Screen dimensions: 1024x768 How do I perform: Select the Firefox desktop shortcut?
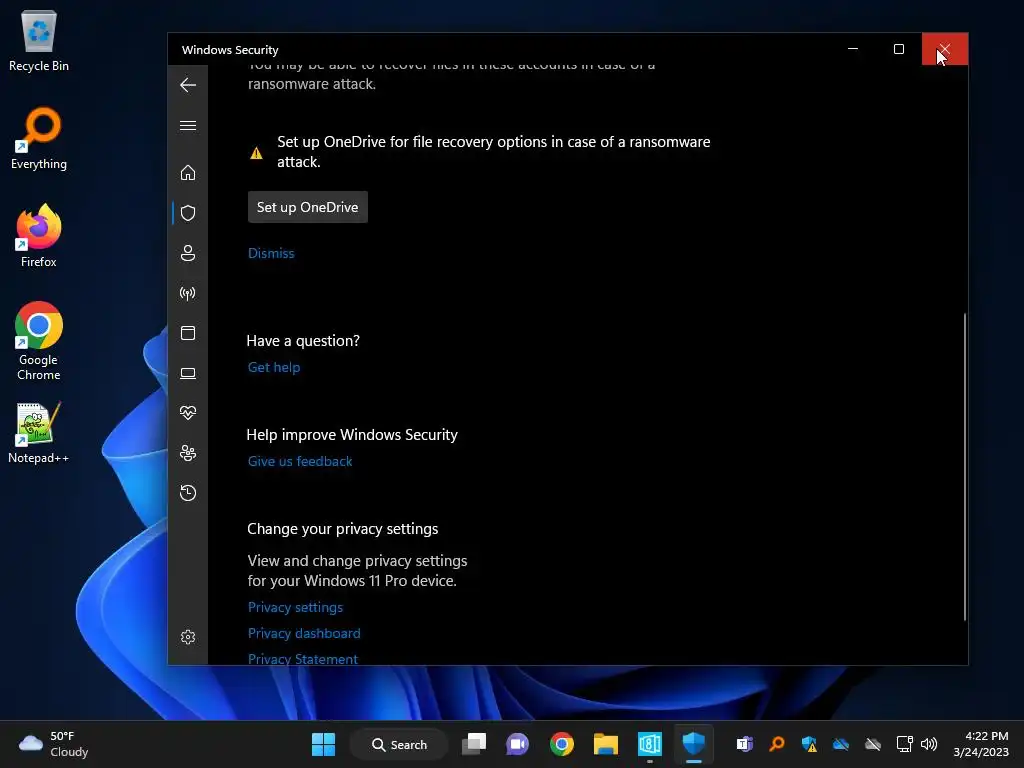(x=39, y=236)
